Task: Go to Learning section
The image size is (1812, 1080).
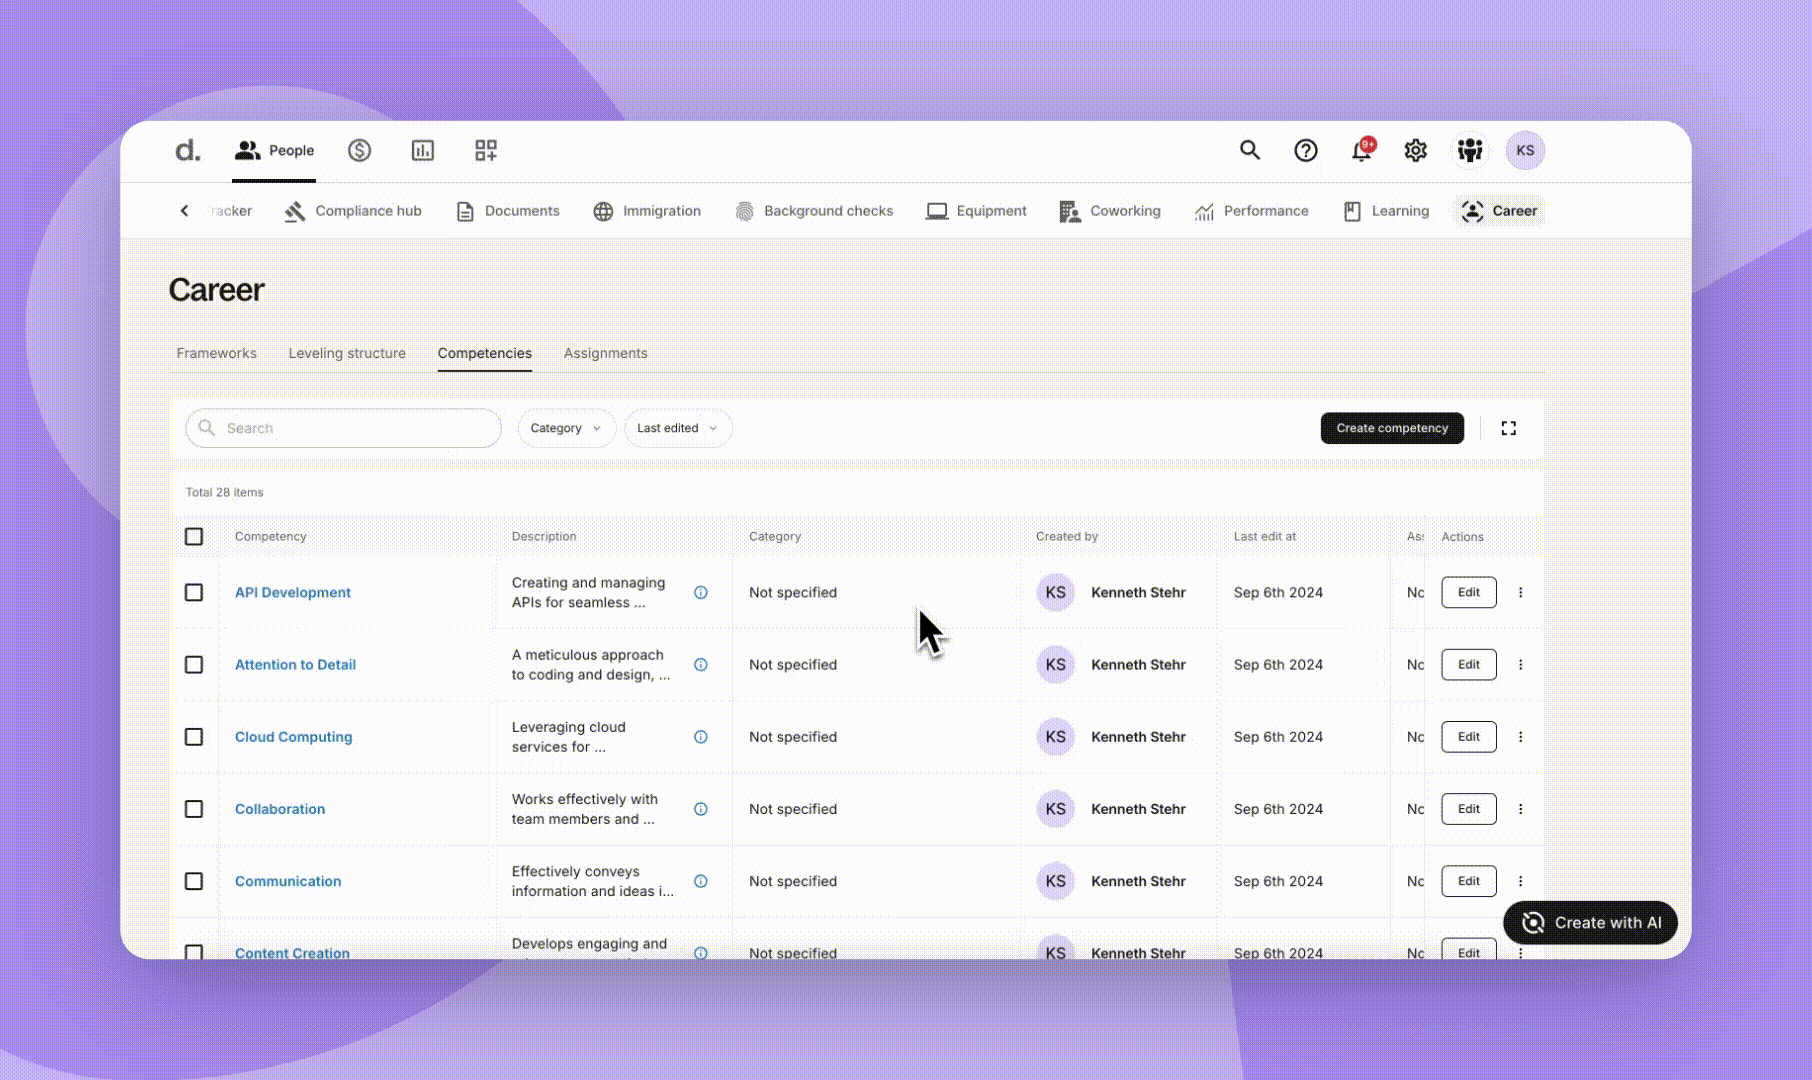Action: click(x=1385, y=211)
